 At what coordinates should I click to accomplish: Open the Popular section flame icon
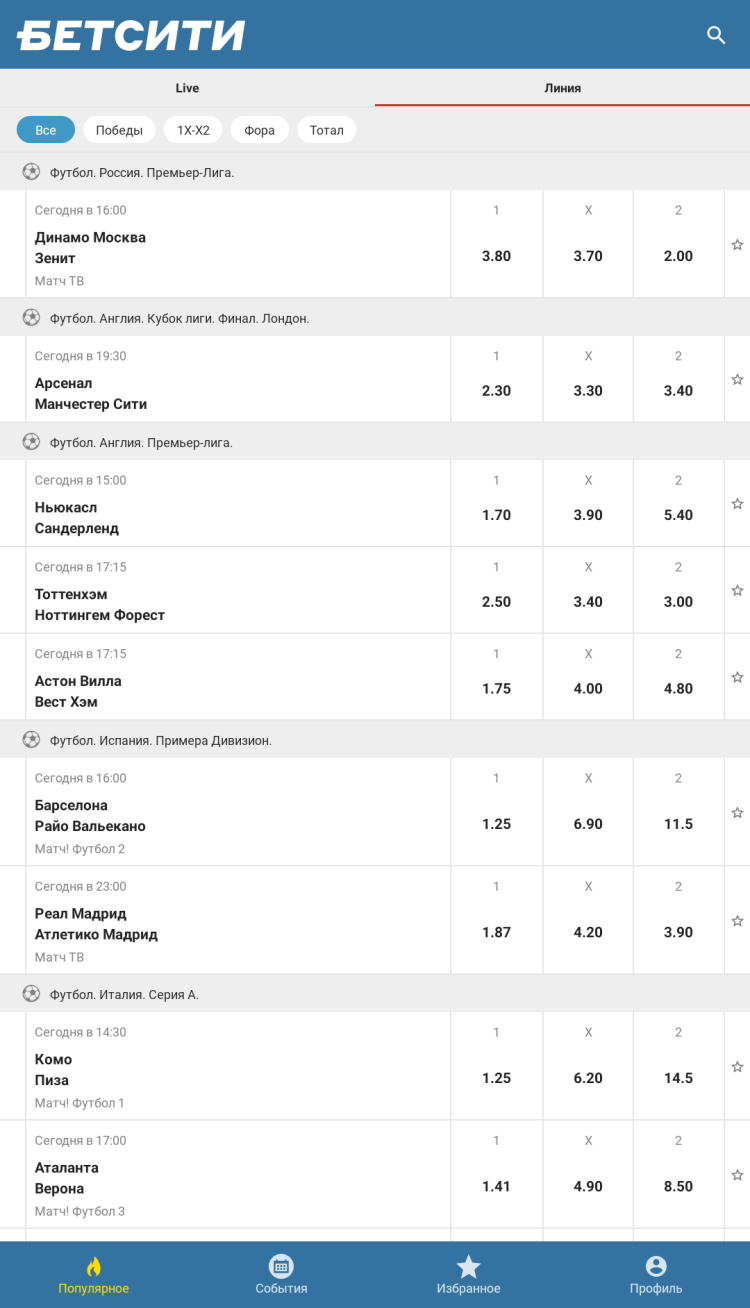tap(94, 1266)
